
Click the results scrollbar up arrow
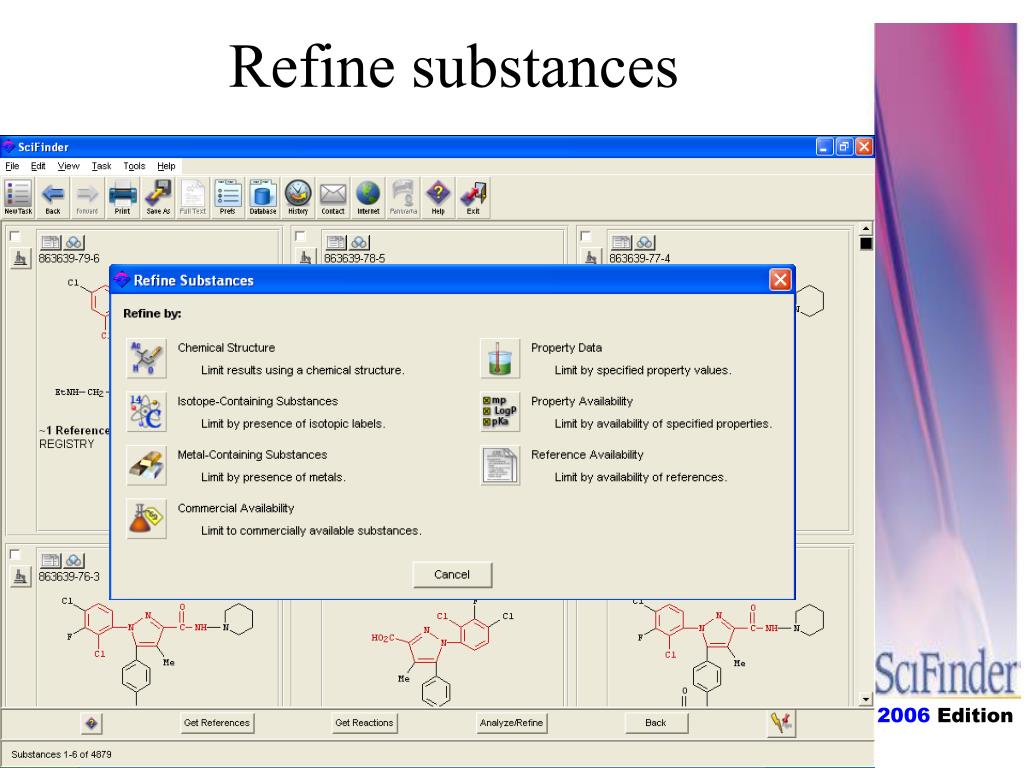[x=866, y=229]
